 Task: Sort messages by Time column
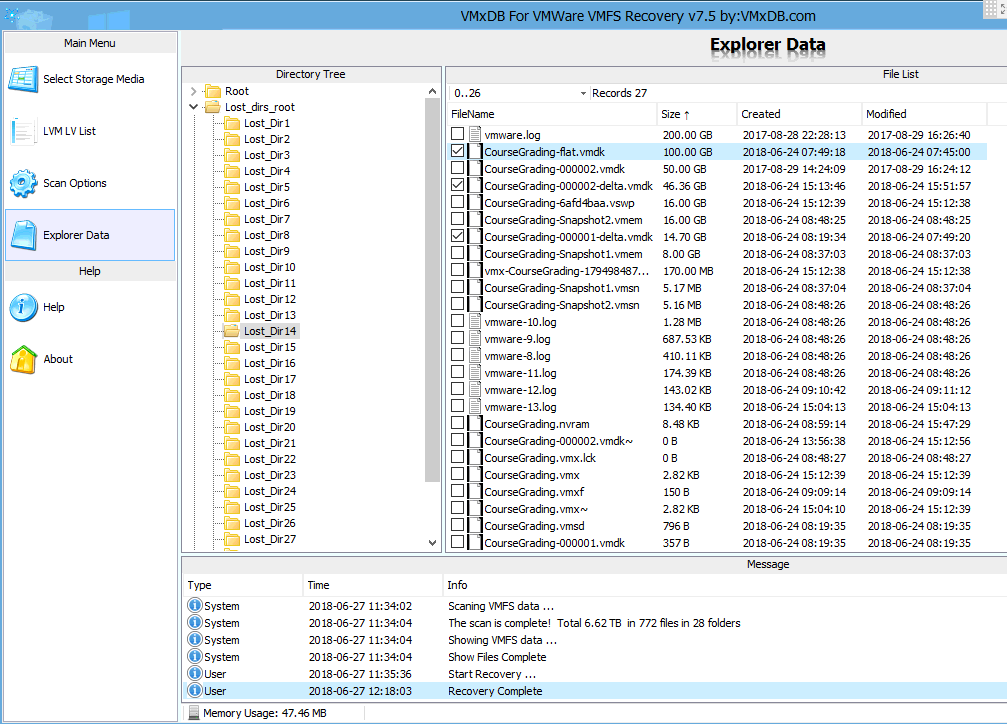(372, 585)
